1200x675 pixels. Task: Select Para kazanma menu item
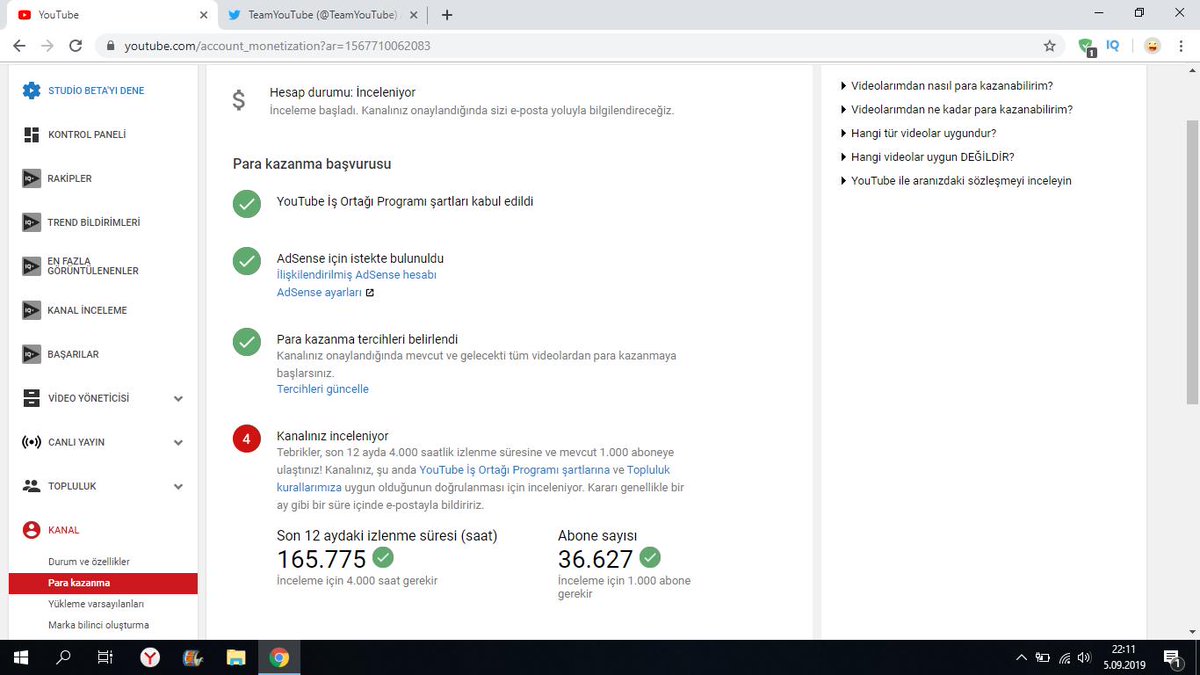pos(103,583)
